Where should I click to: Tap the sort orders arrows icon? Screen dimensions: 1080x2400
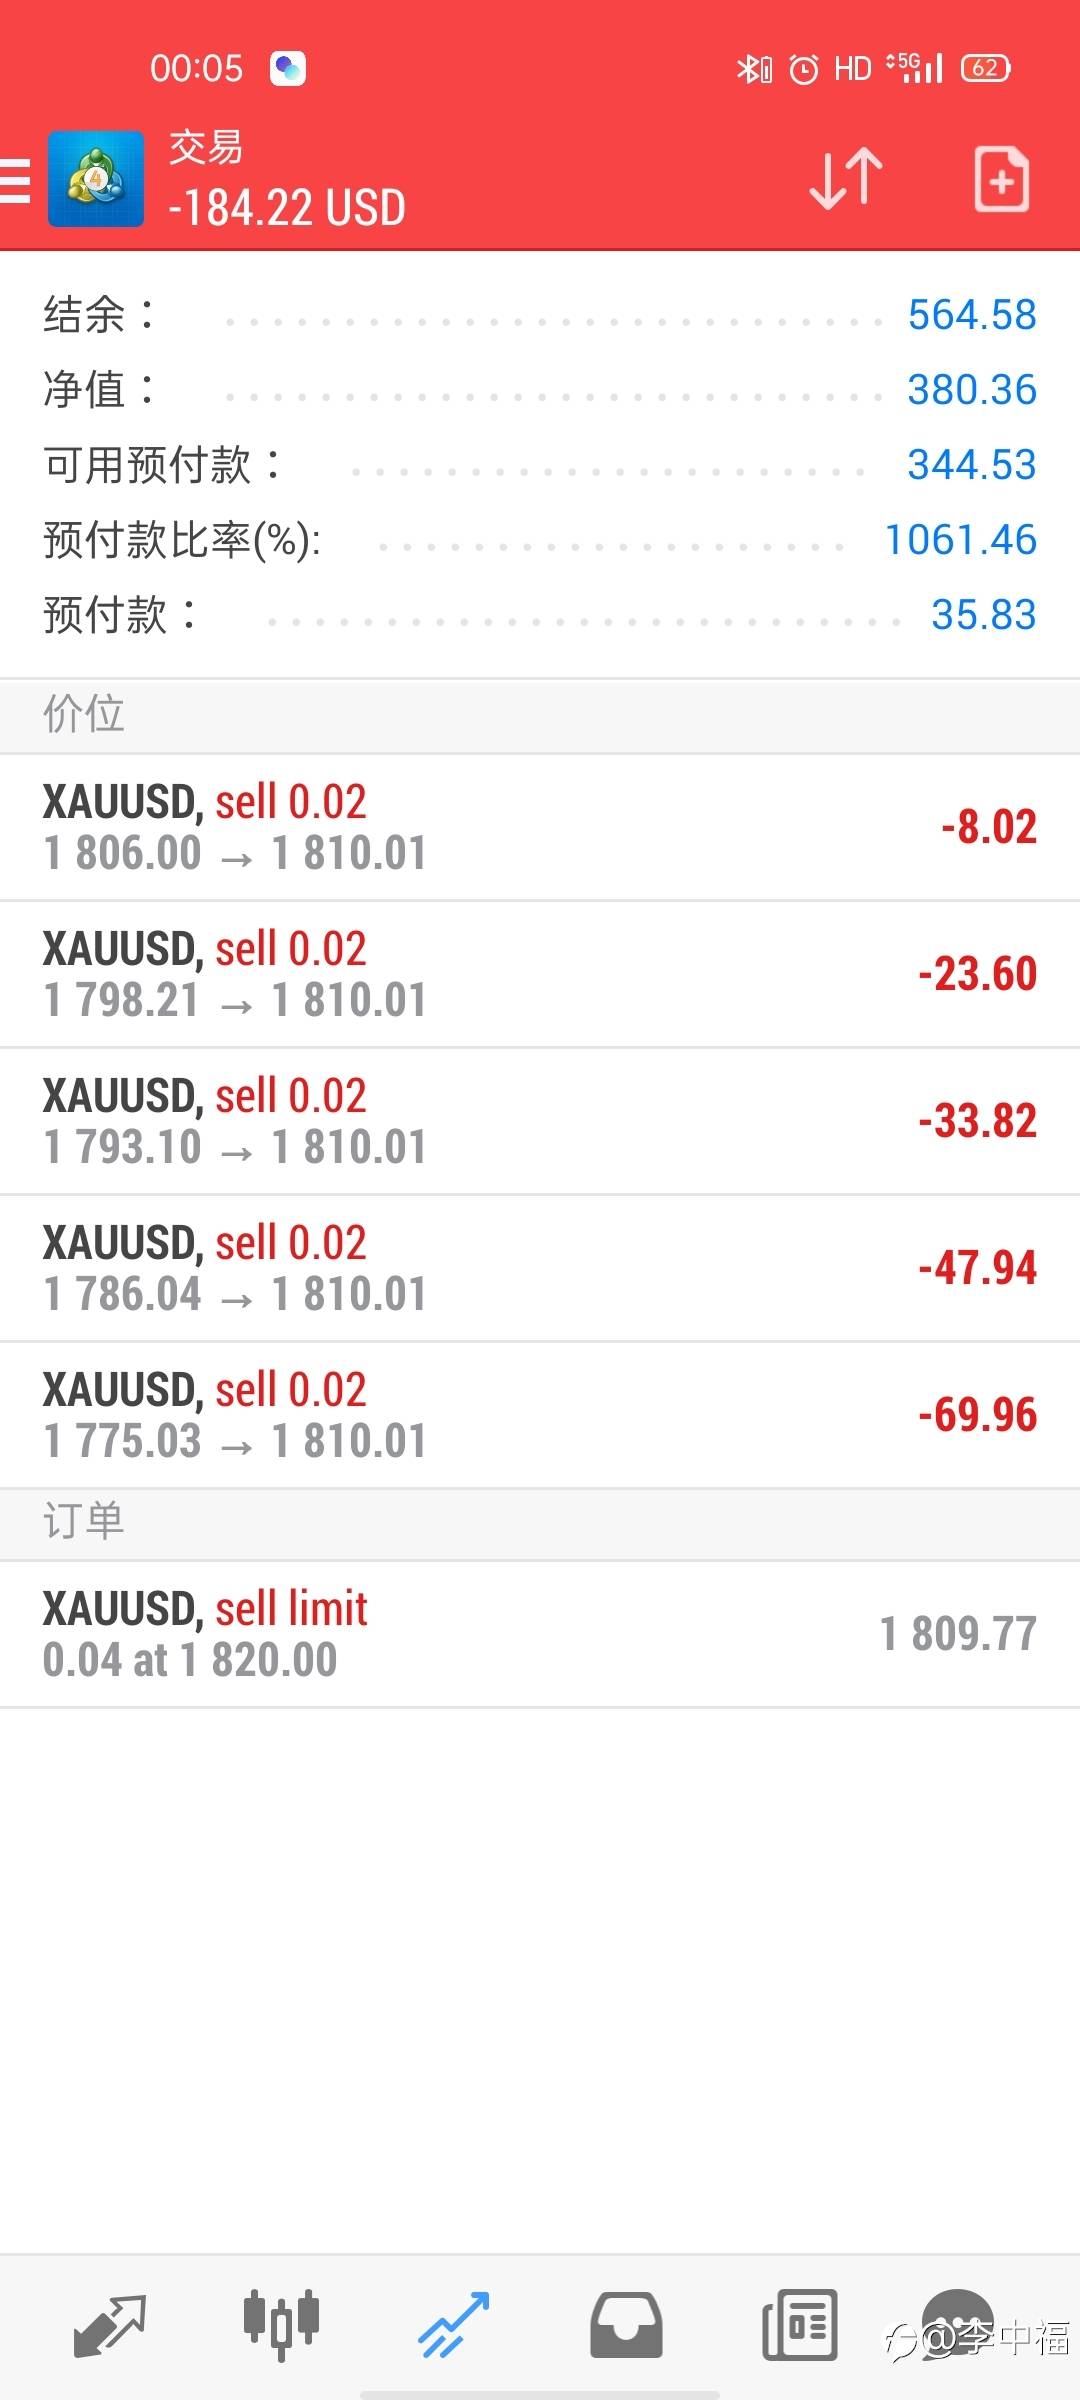click(846, 180)
